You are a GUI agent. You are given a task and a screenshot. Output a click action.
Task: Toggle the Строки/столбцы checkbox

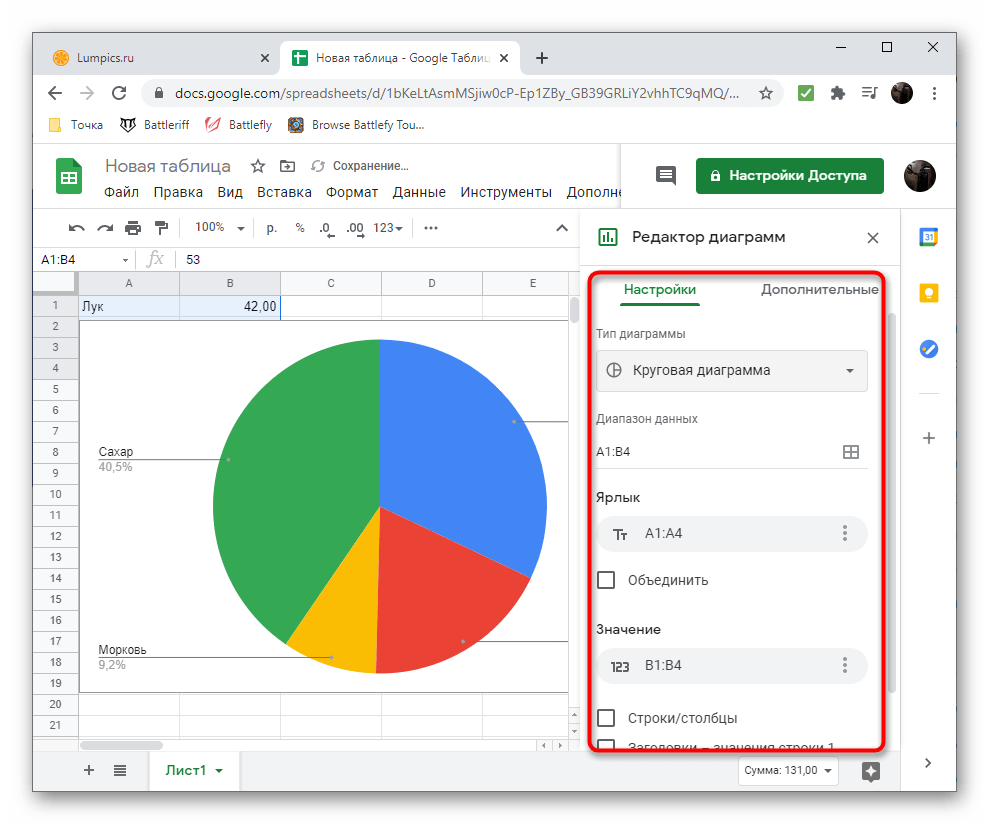tap(606, 718)
